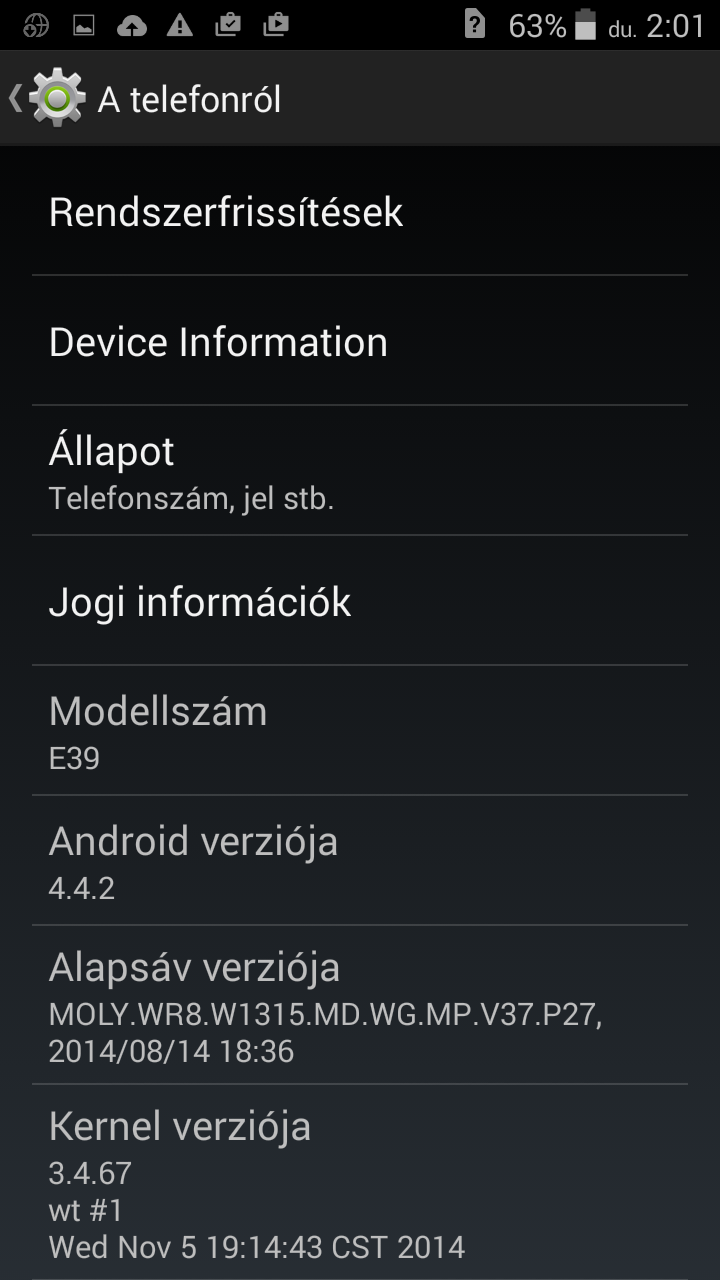The height and width of the screenshot is (1280, 720).
Task: Tap the Kernel verziója row
Action: coord(360,1182)
